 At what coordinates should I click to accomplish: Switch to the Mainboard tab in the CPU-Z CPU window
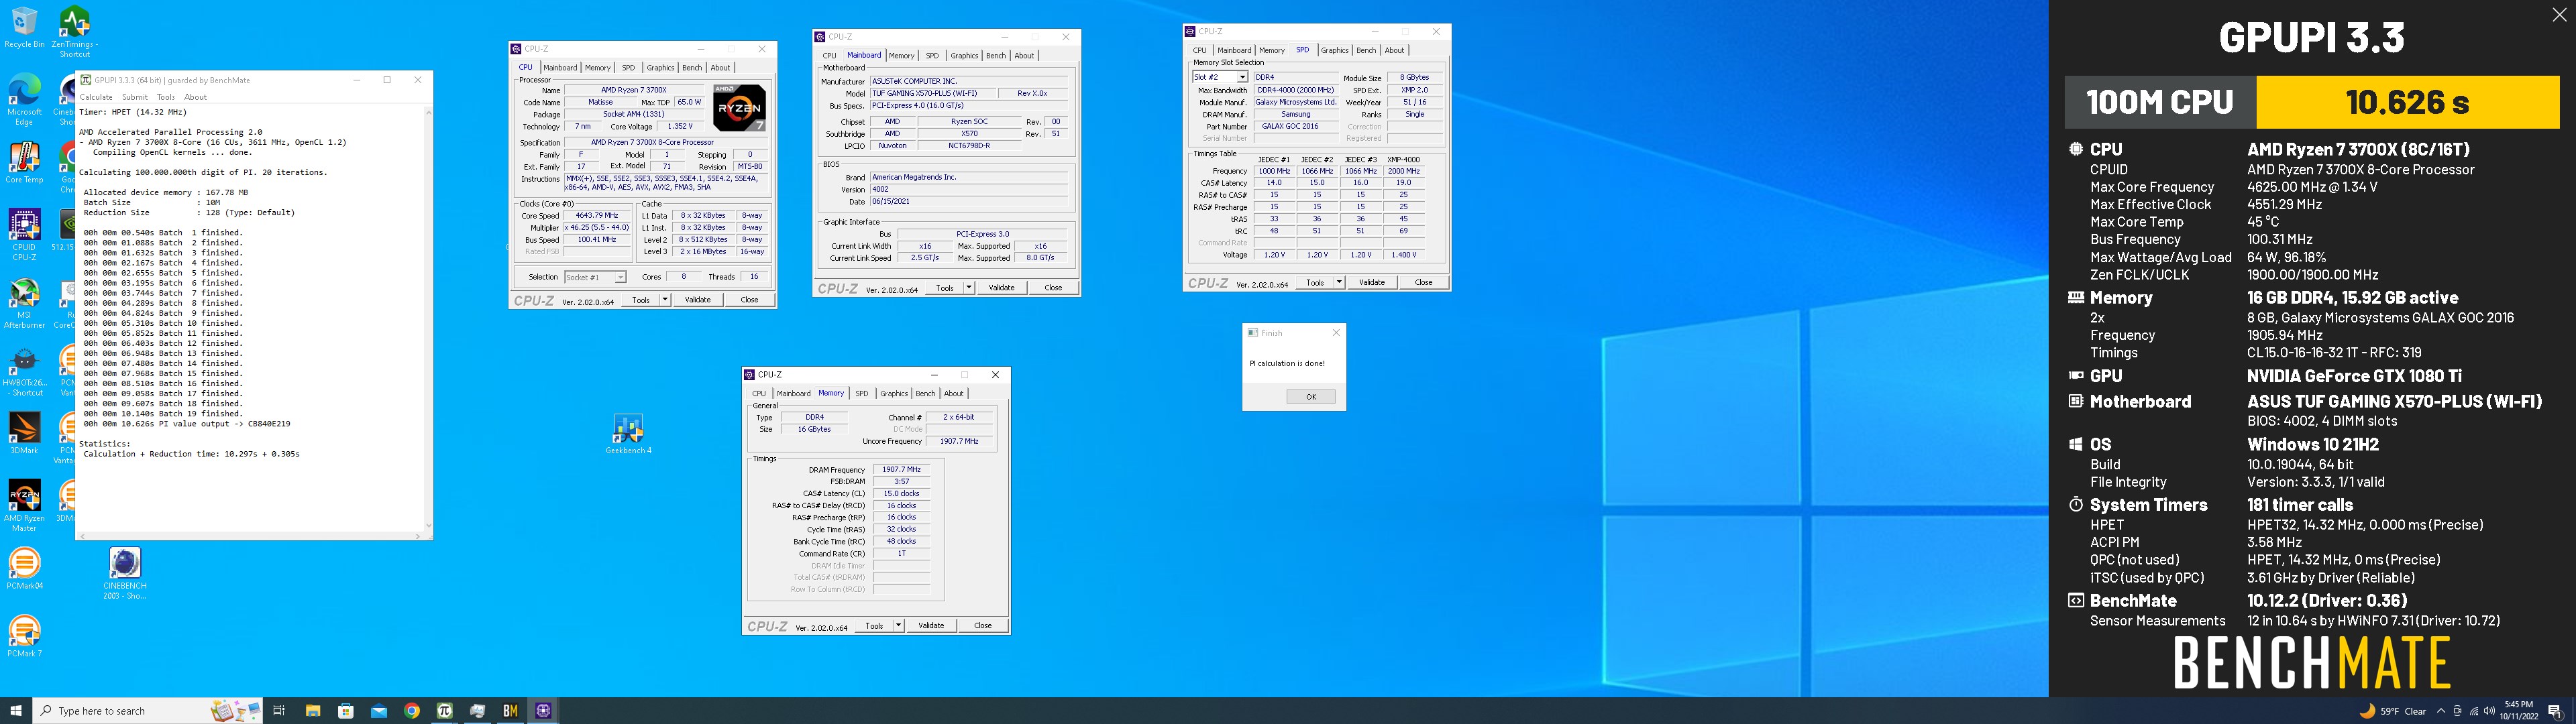560,68
